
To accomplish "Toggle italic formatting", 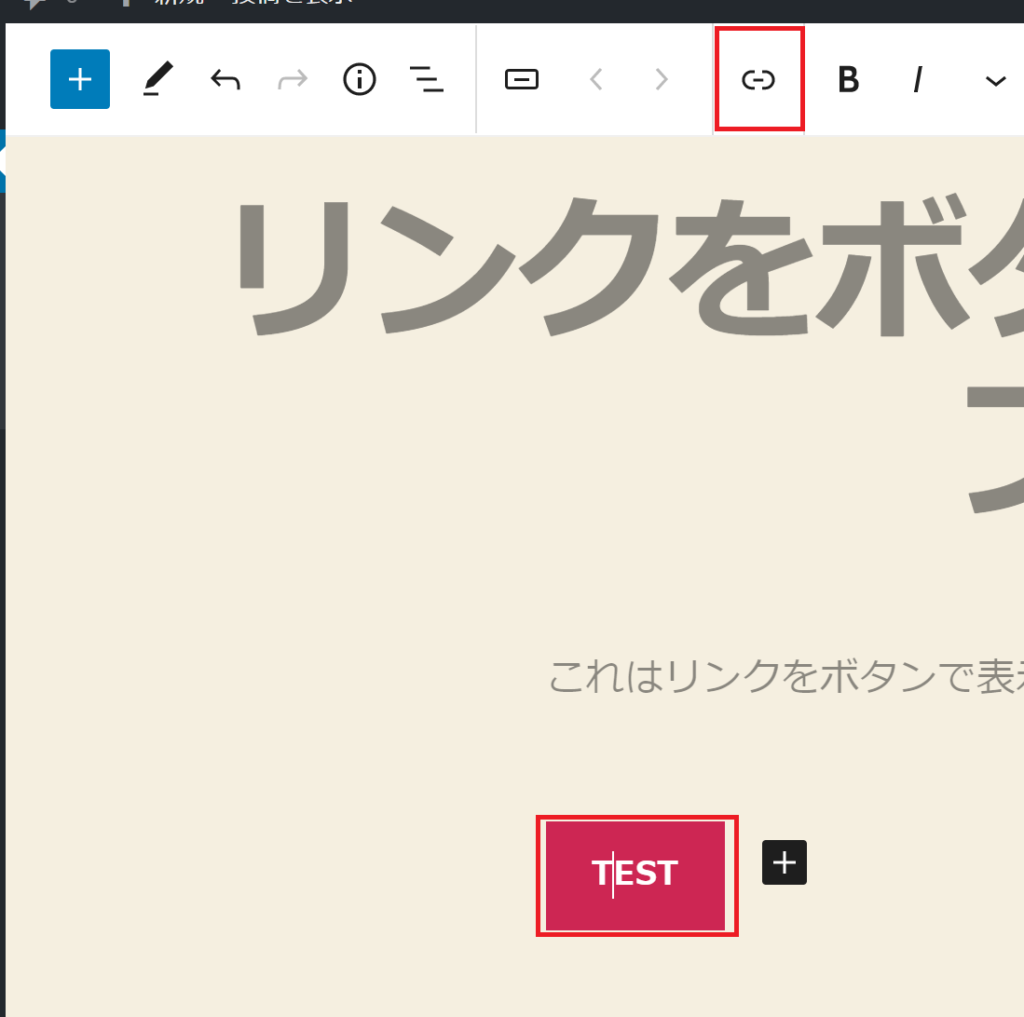I will (916, 80).
